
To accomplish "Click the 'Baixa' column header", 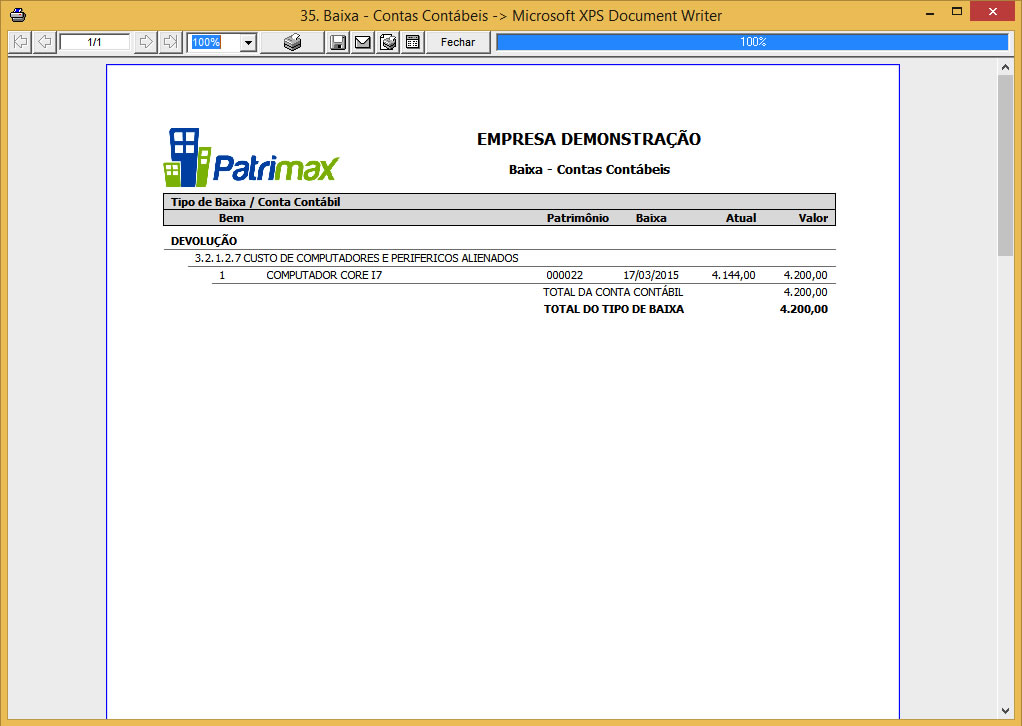I will (x=651, y=218).
